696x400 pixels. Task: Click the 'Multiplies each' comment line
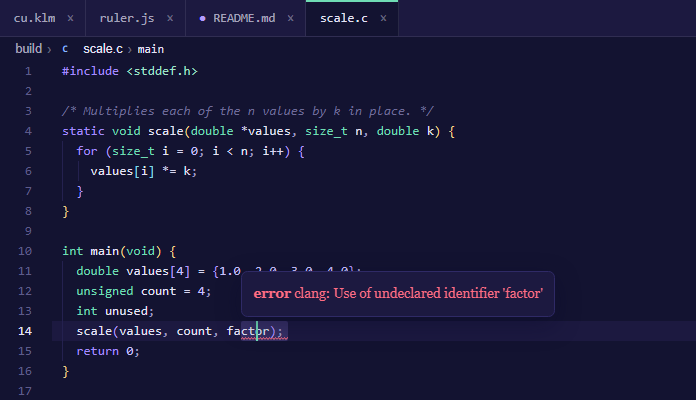click(248, 111)
